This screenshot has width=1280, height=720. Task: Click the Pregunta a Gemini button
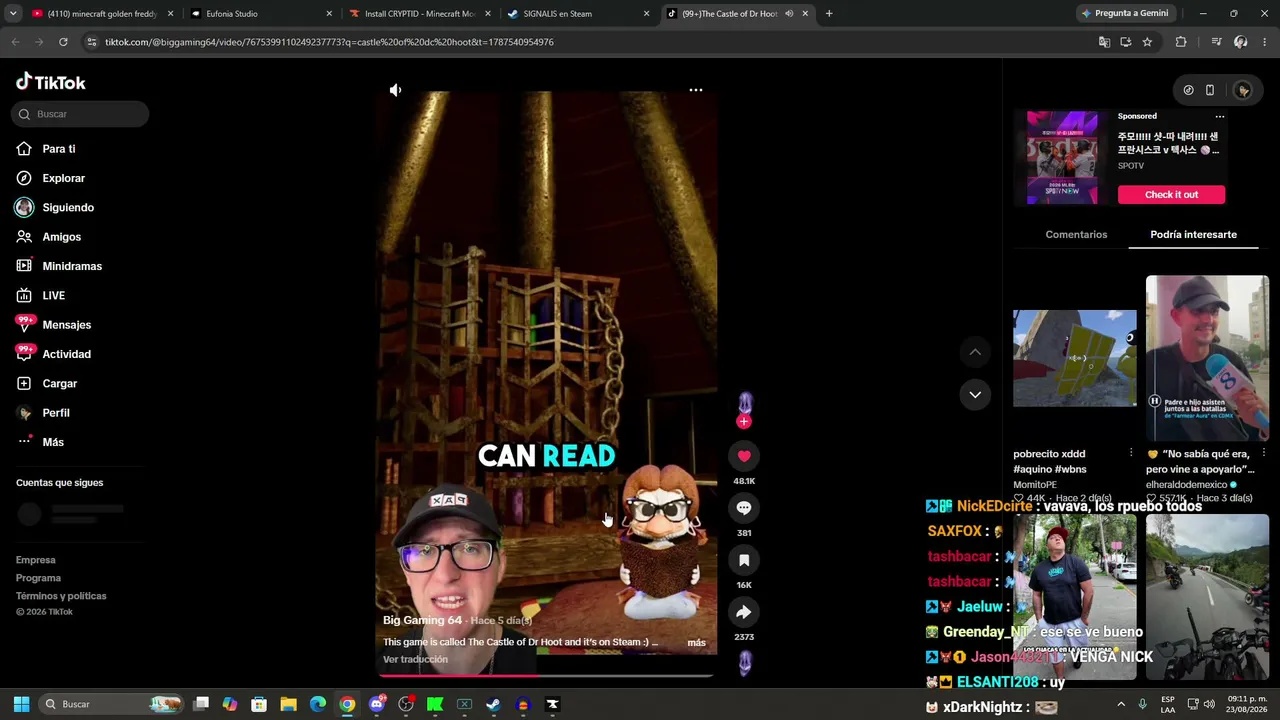(x=1124, y=14)
